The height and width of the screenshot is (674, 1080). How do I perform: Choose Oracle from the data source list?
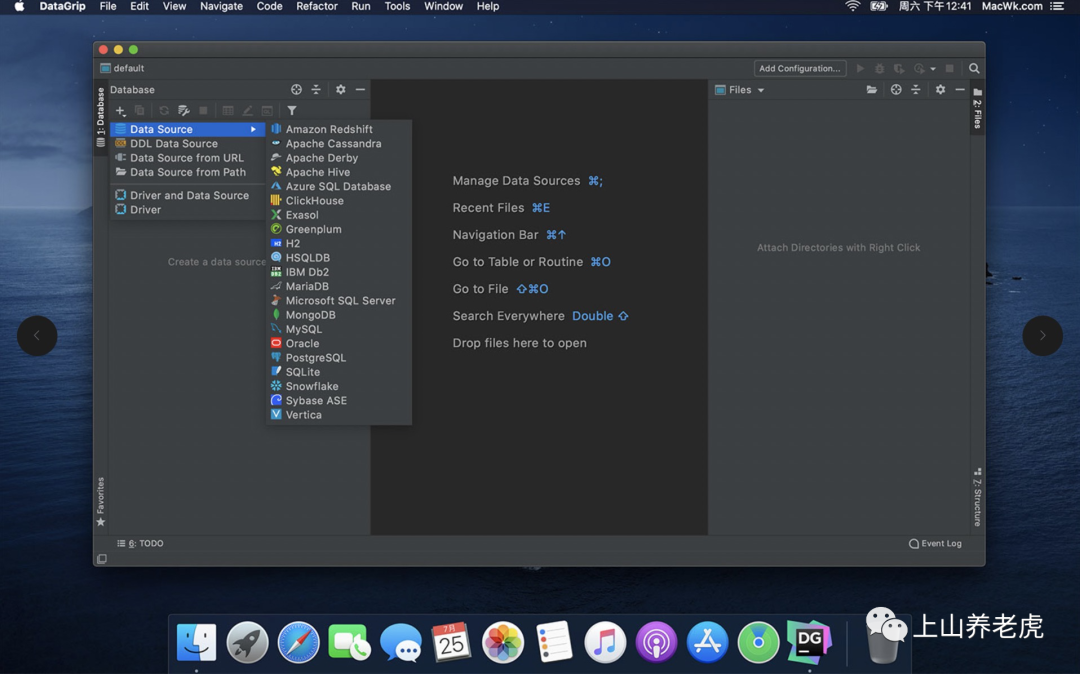pyautogui.click(x=339, y=343)
